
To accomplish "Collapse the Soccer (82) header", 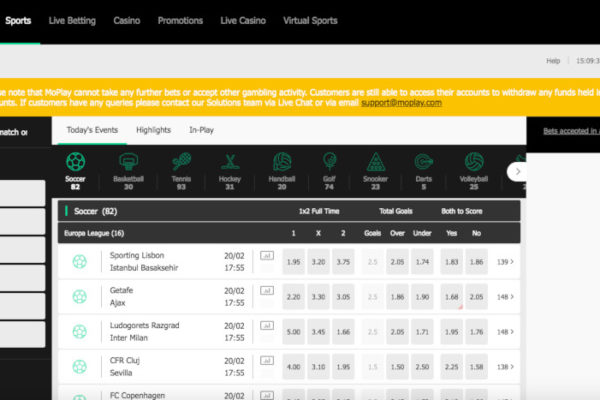I will (x=289, y=211).
